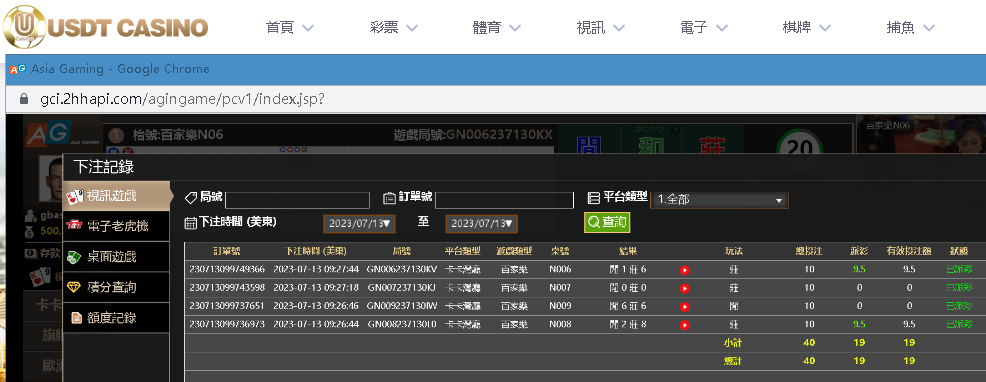Open the 彩票 menu
Viewport: 986px width, 382px height.
394,28
